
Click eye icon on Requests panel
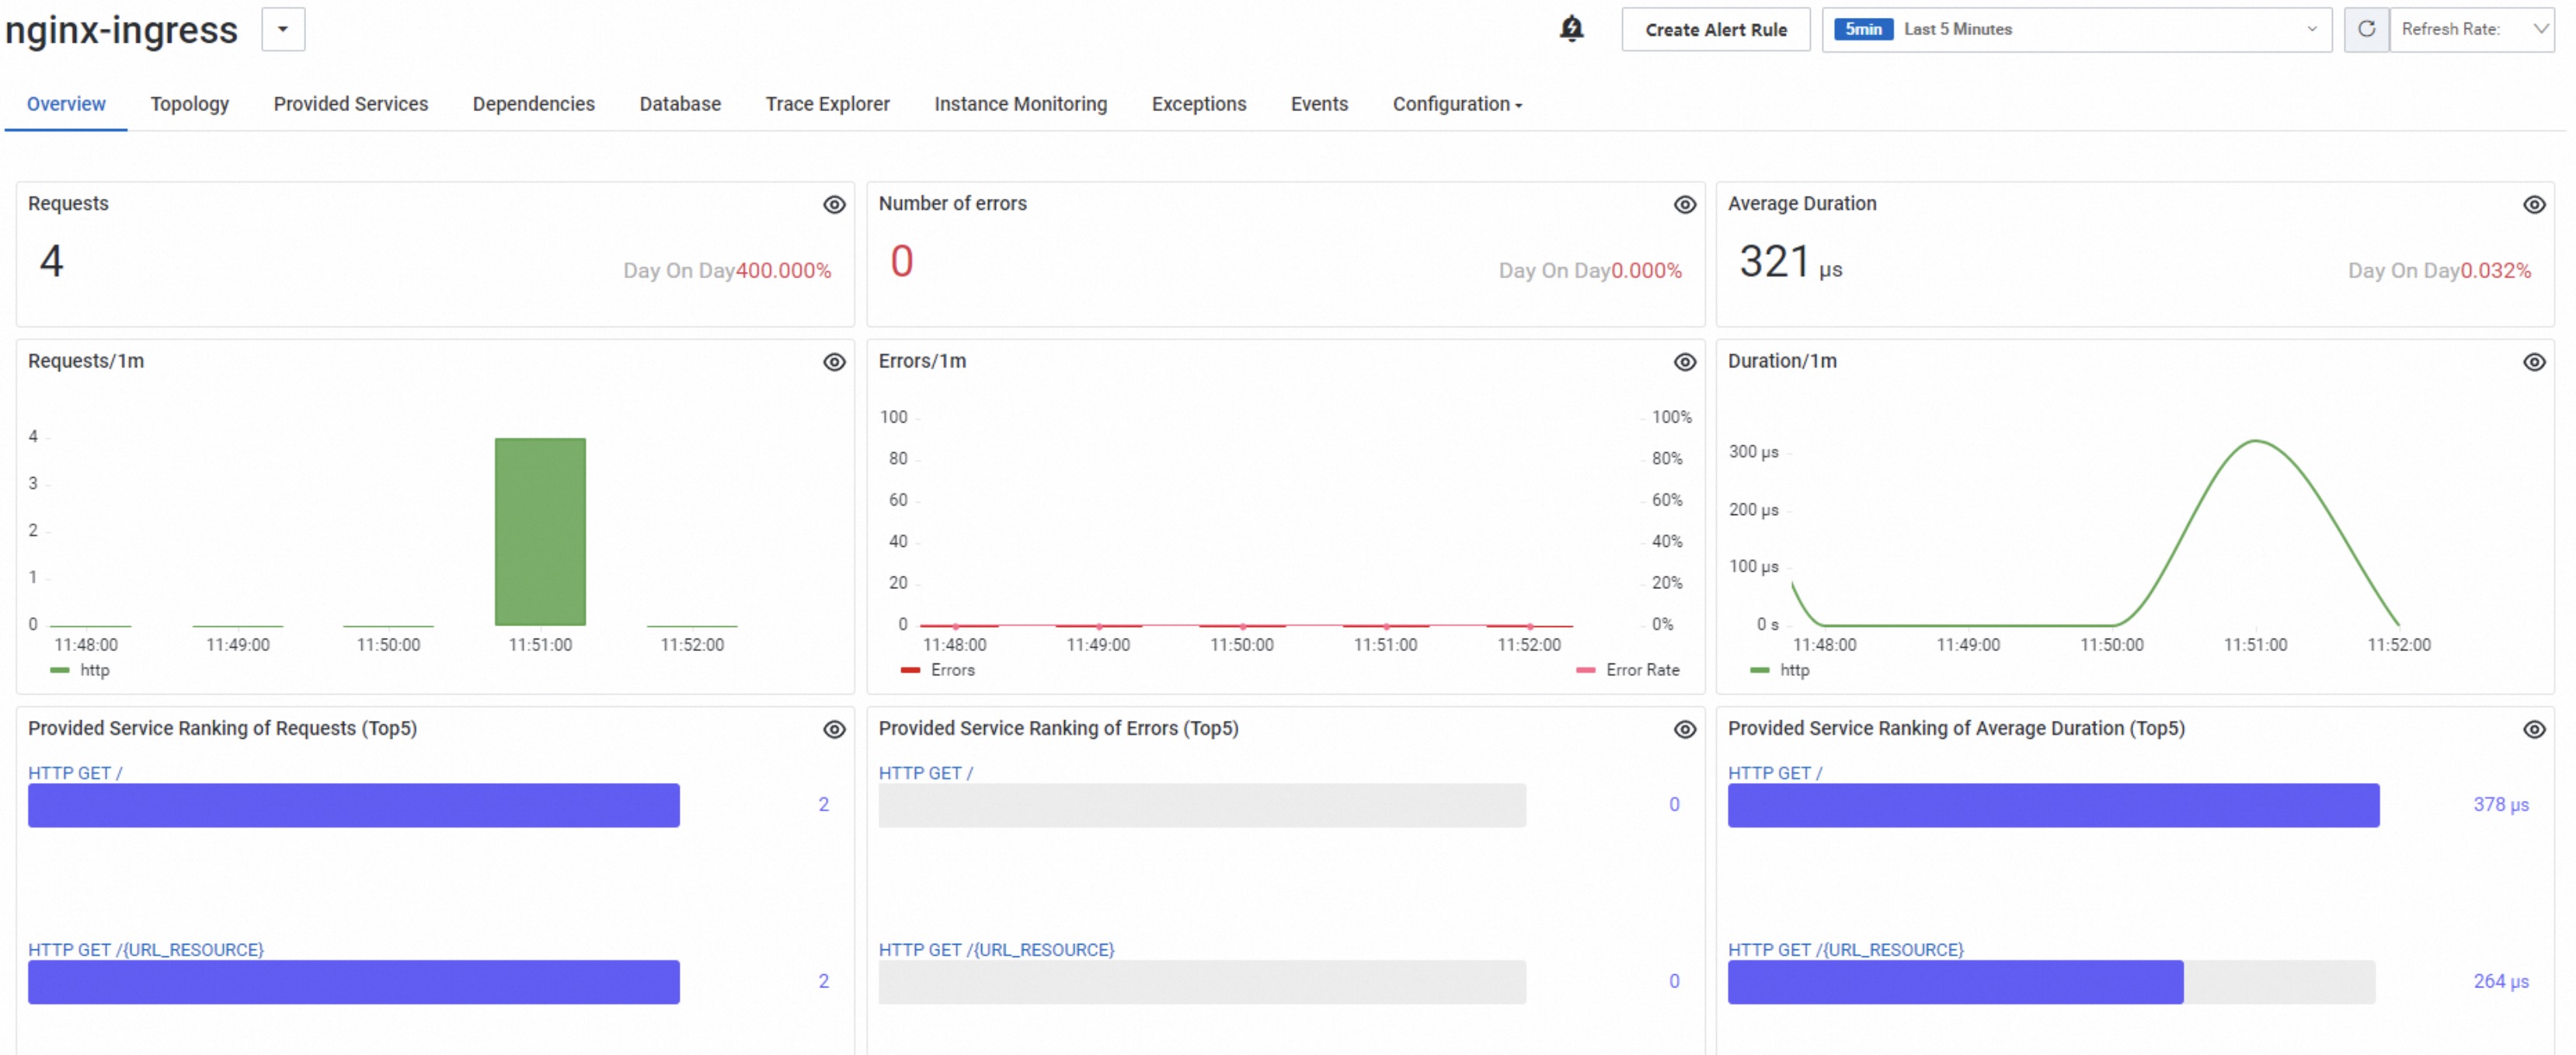(x=834, y=205)
